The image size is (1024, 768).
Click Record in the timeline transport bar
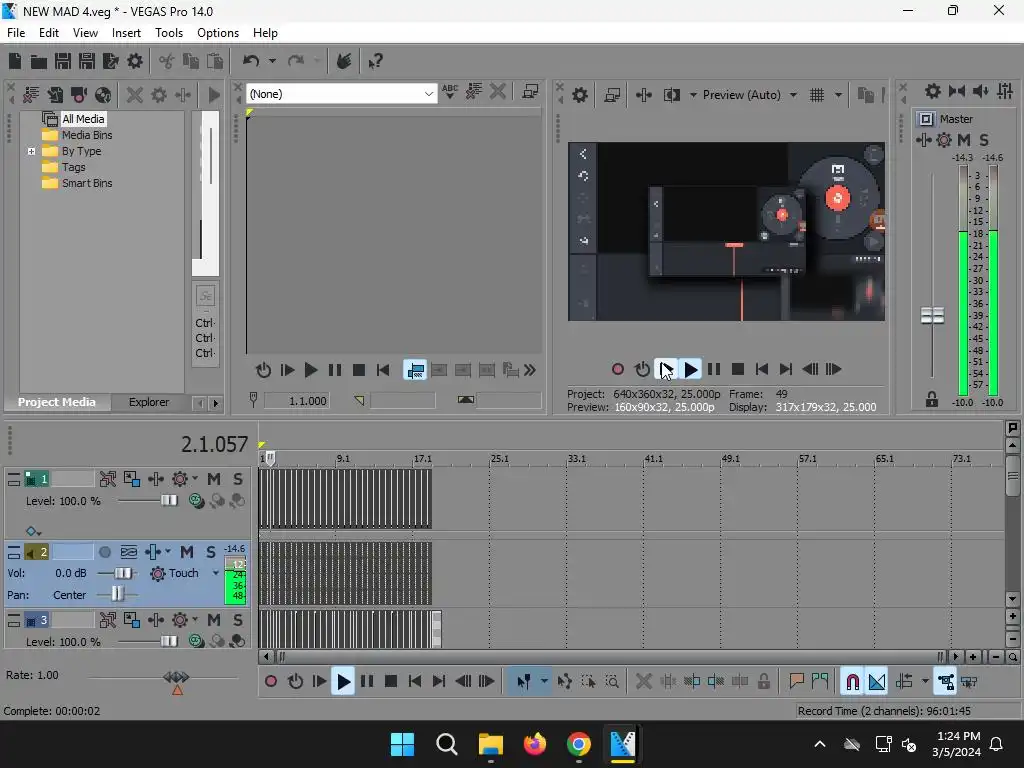coord(271,682)
